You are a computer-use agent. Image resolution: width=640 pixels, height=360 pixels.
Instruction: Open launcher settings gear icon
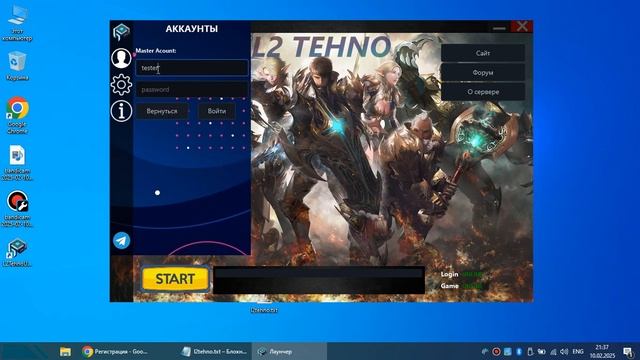[121, 85]
